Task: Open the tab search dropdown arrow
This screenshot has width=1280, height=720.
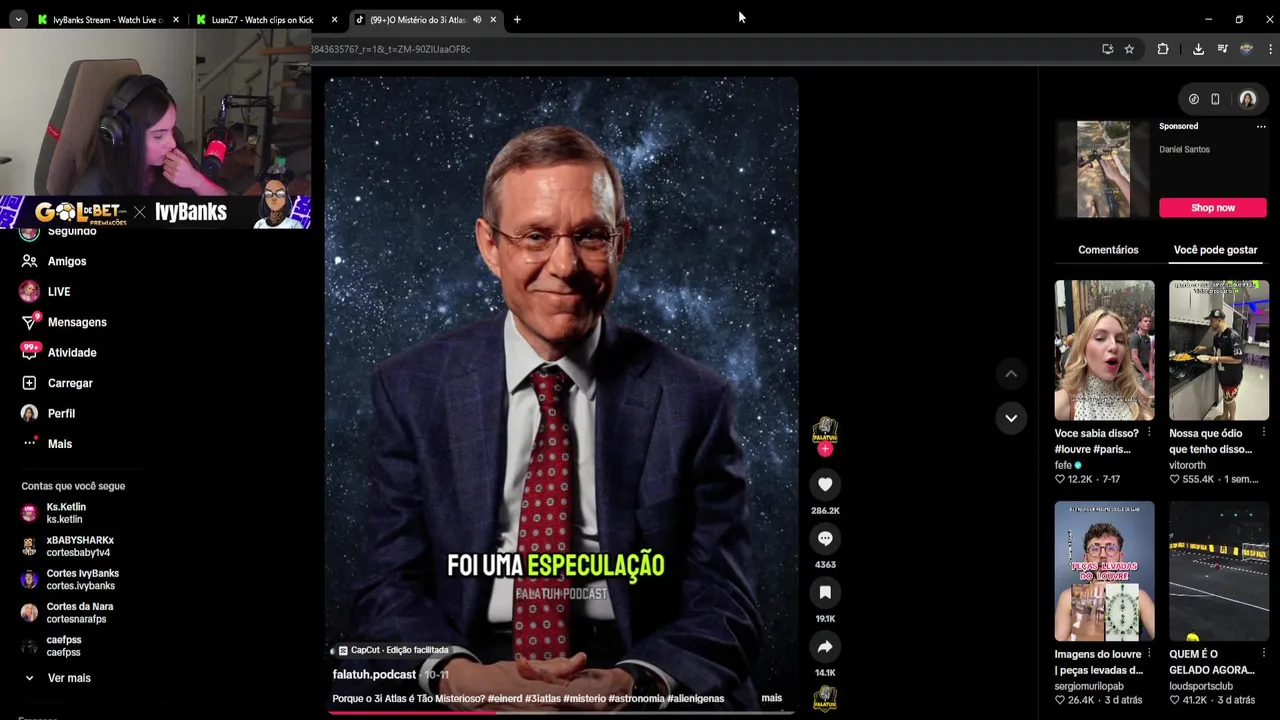Action: [18, 20]
